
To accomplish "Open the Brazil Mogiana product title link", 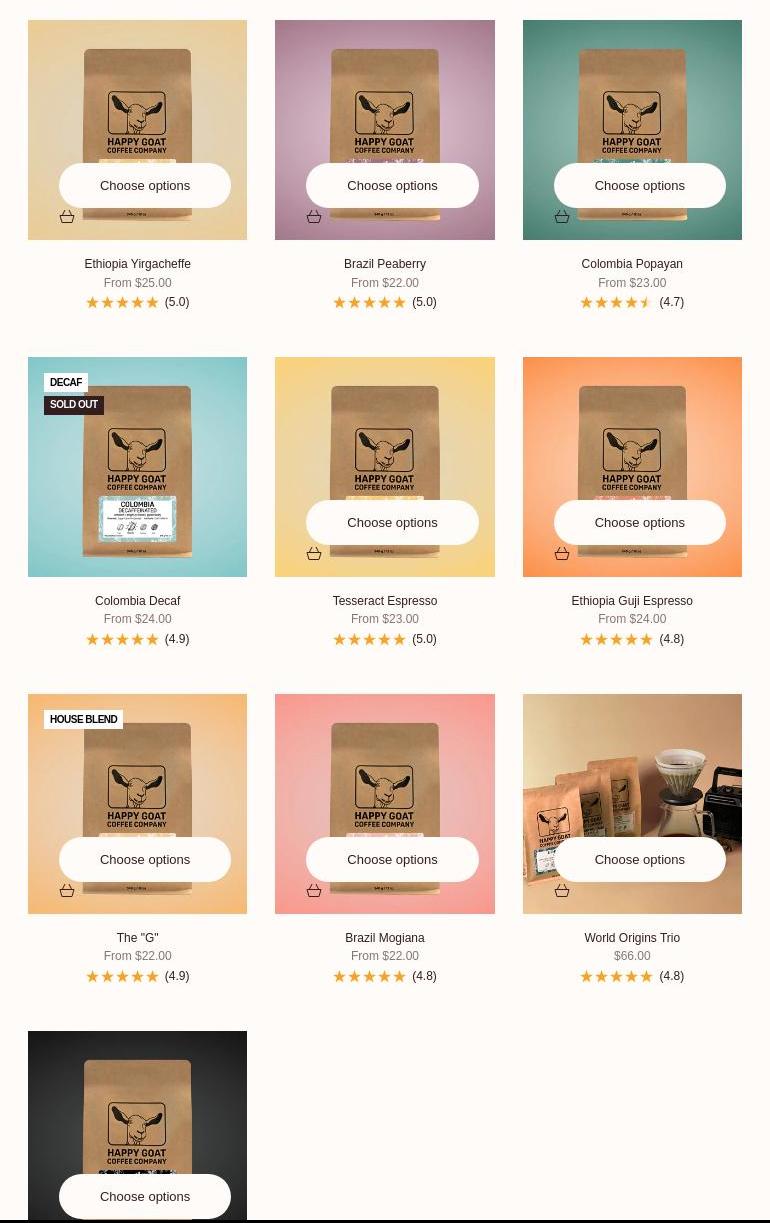I will coord(385,938).
